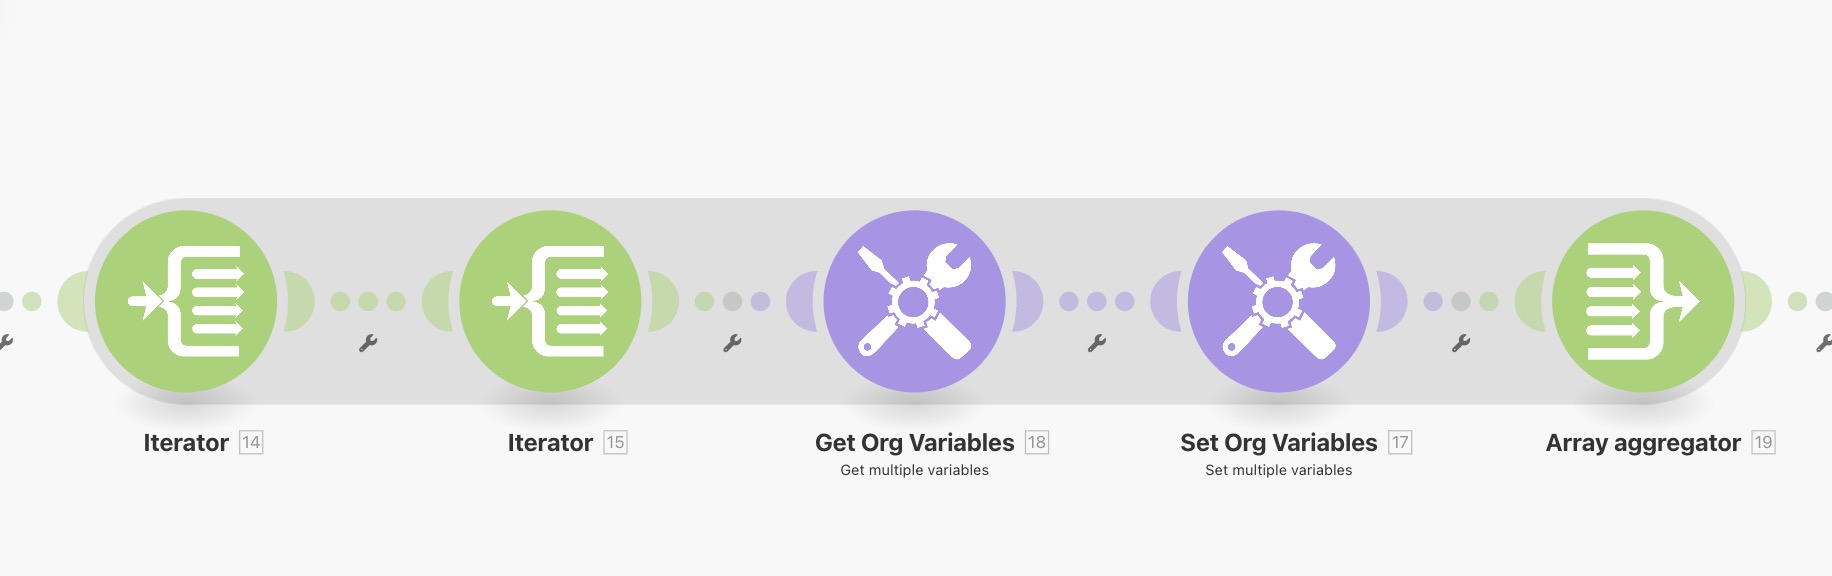This screenshot has height=576, width=1832.
Task: Click the wrench between the two Iterators
Action: 368,344
